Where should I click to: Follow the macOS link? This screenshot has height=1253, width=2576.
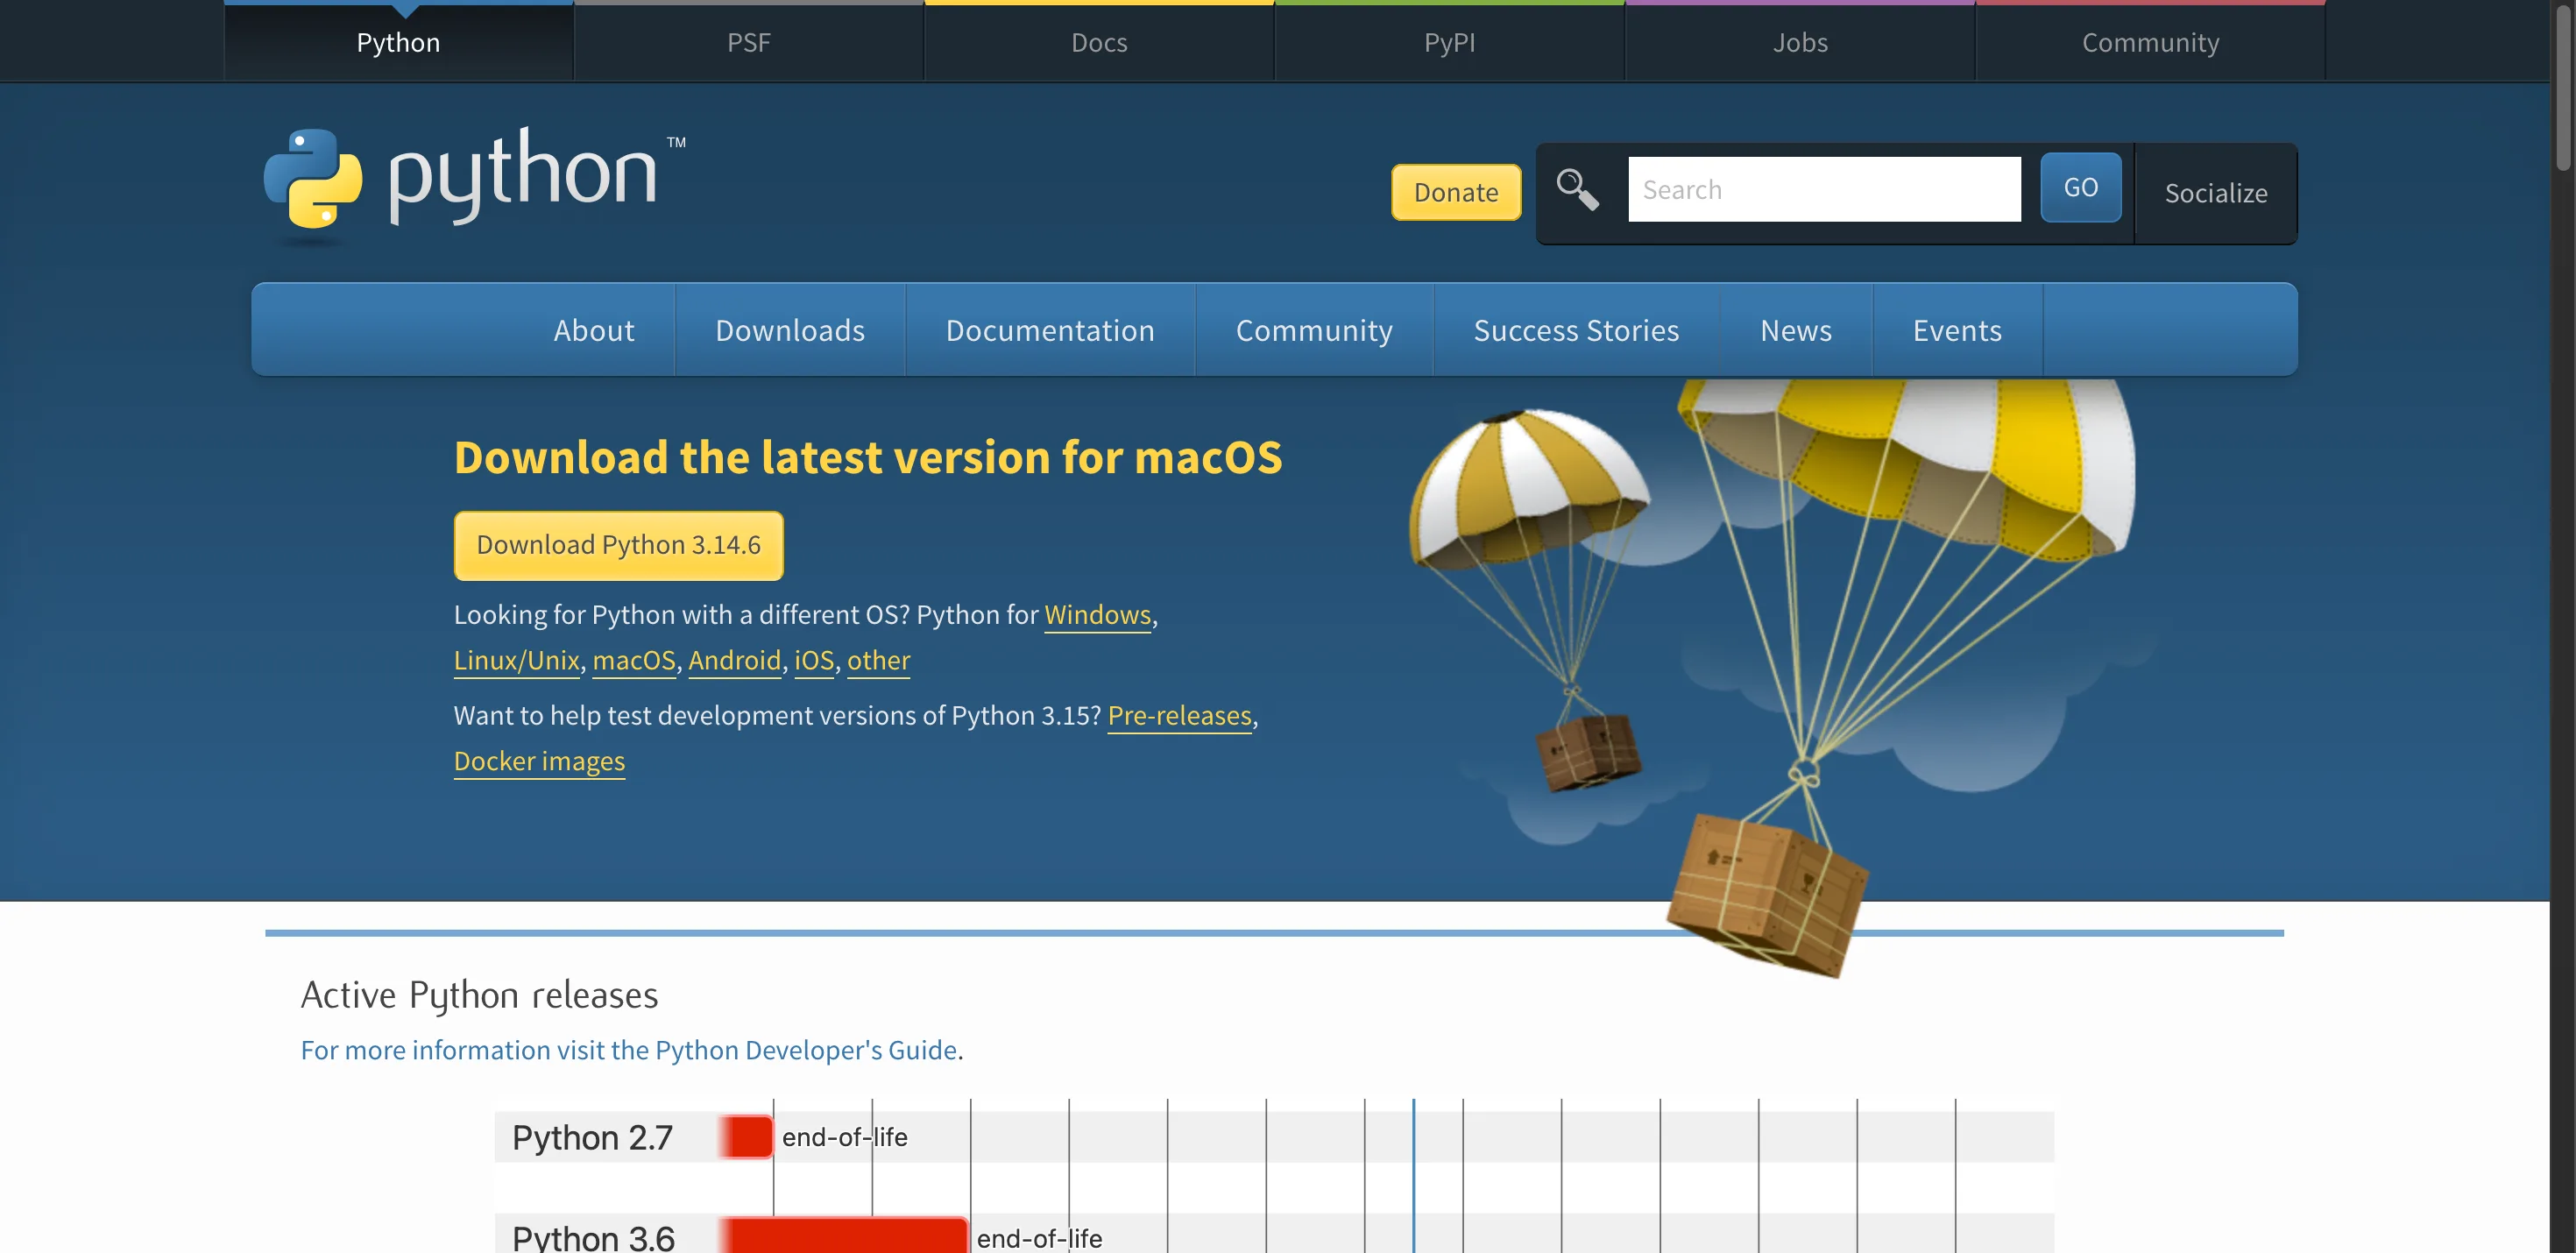[x=634, y=661]
